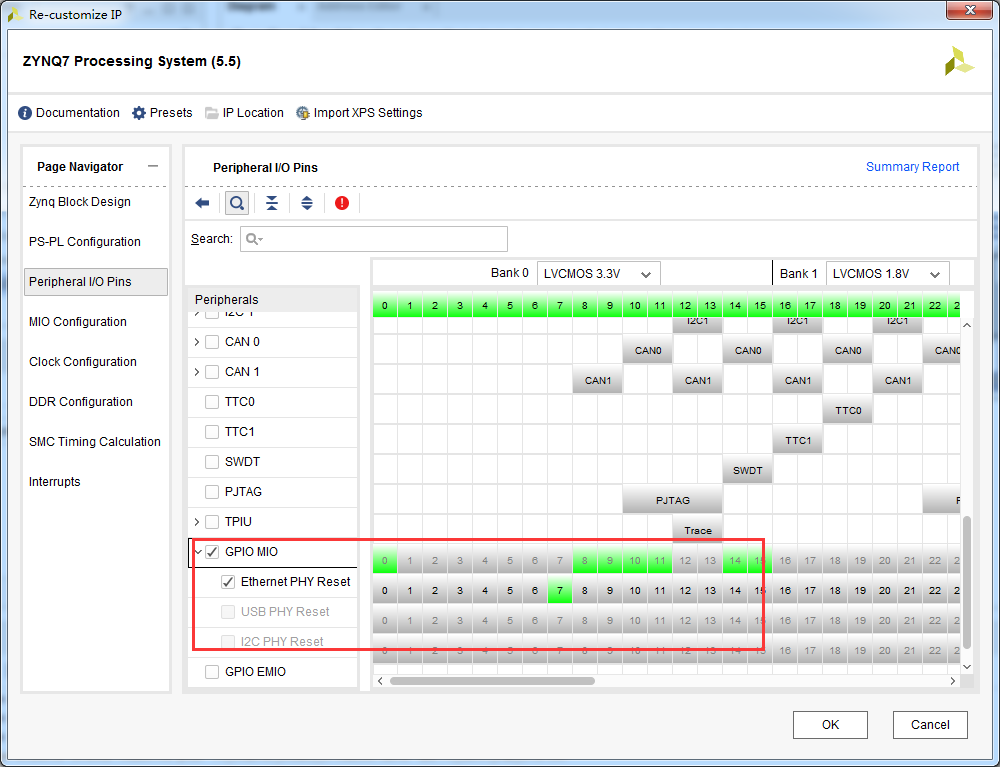The image size is (1000, 767).
Task: Click the CAN0 block at pins 10-11
Action: pyautogui.click(x=648, y=350)
